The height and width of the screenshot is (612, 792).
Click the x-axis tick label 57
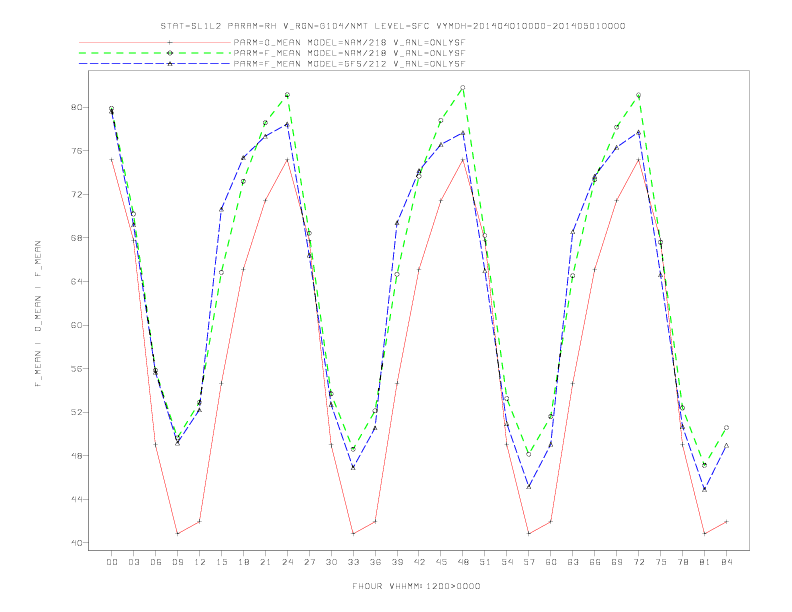[x=529, y=562]
